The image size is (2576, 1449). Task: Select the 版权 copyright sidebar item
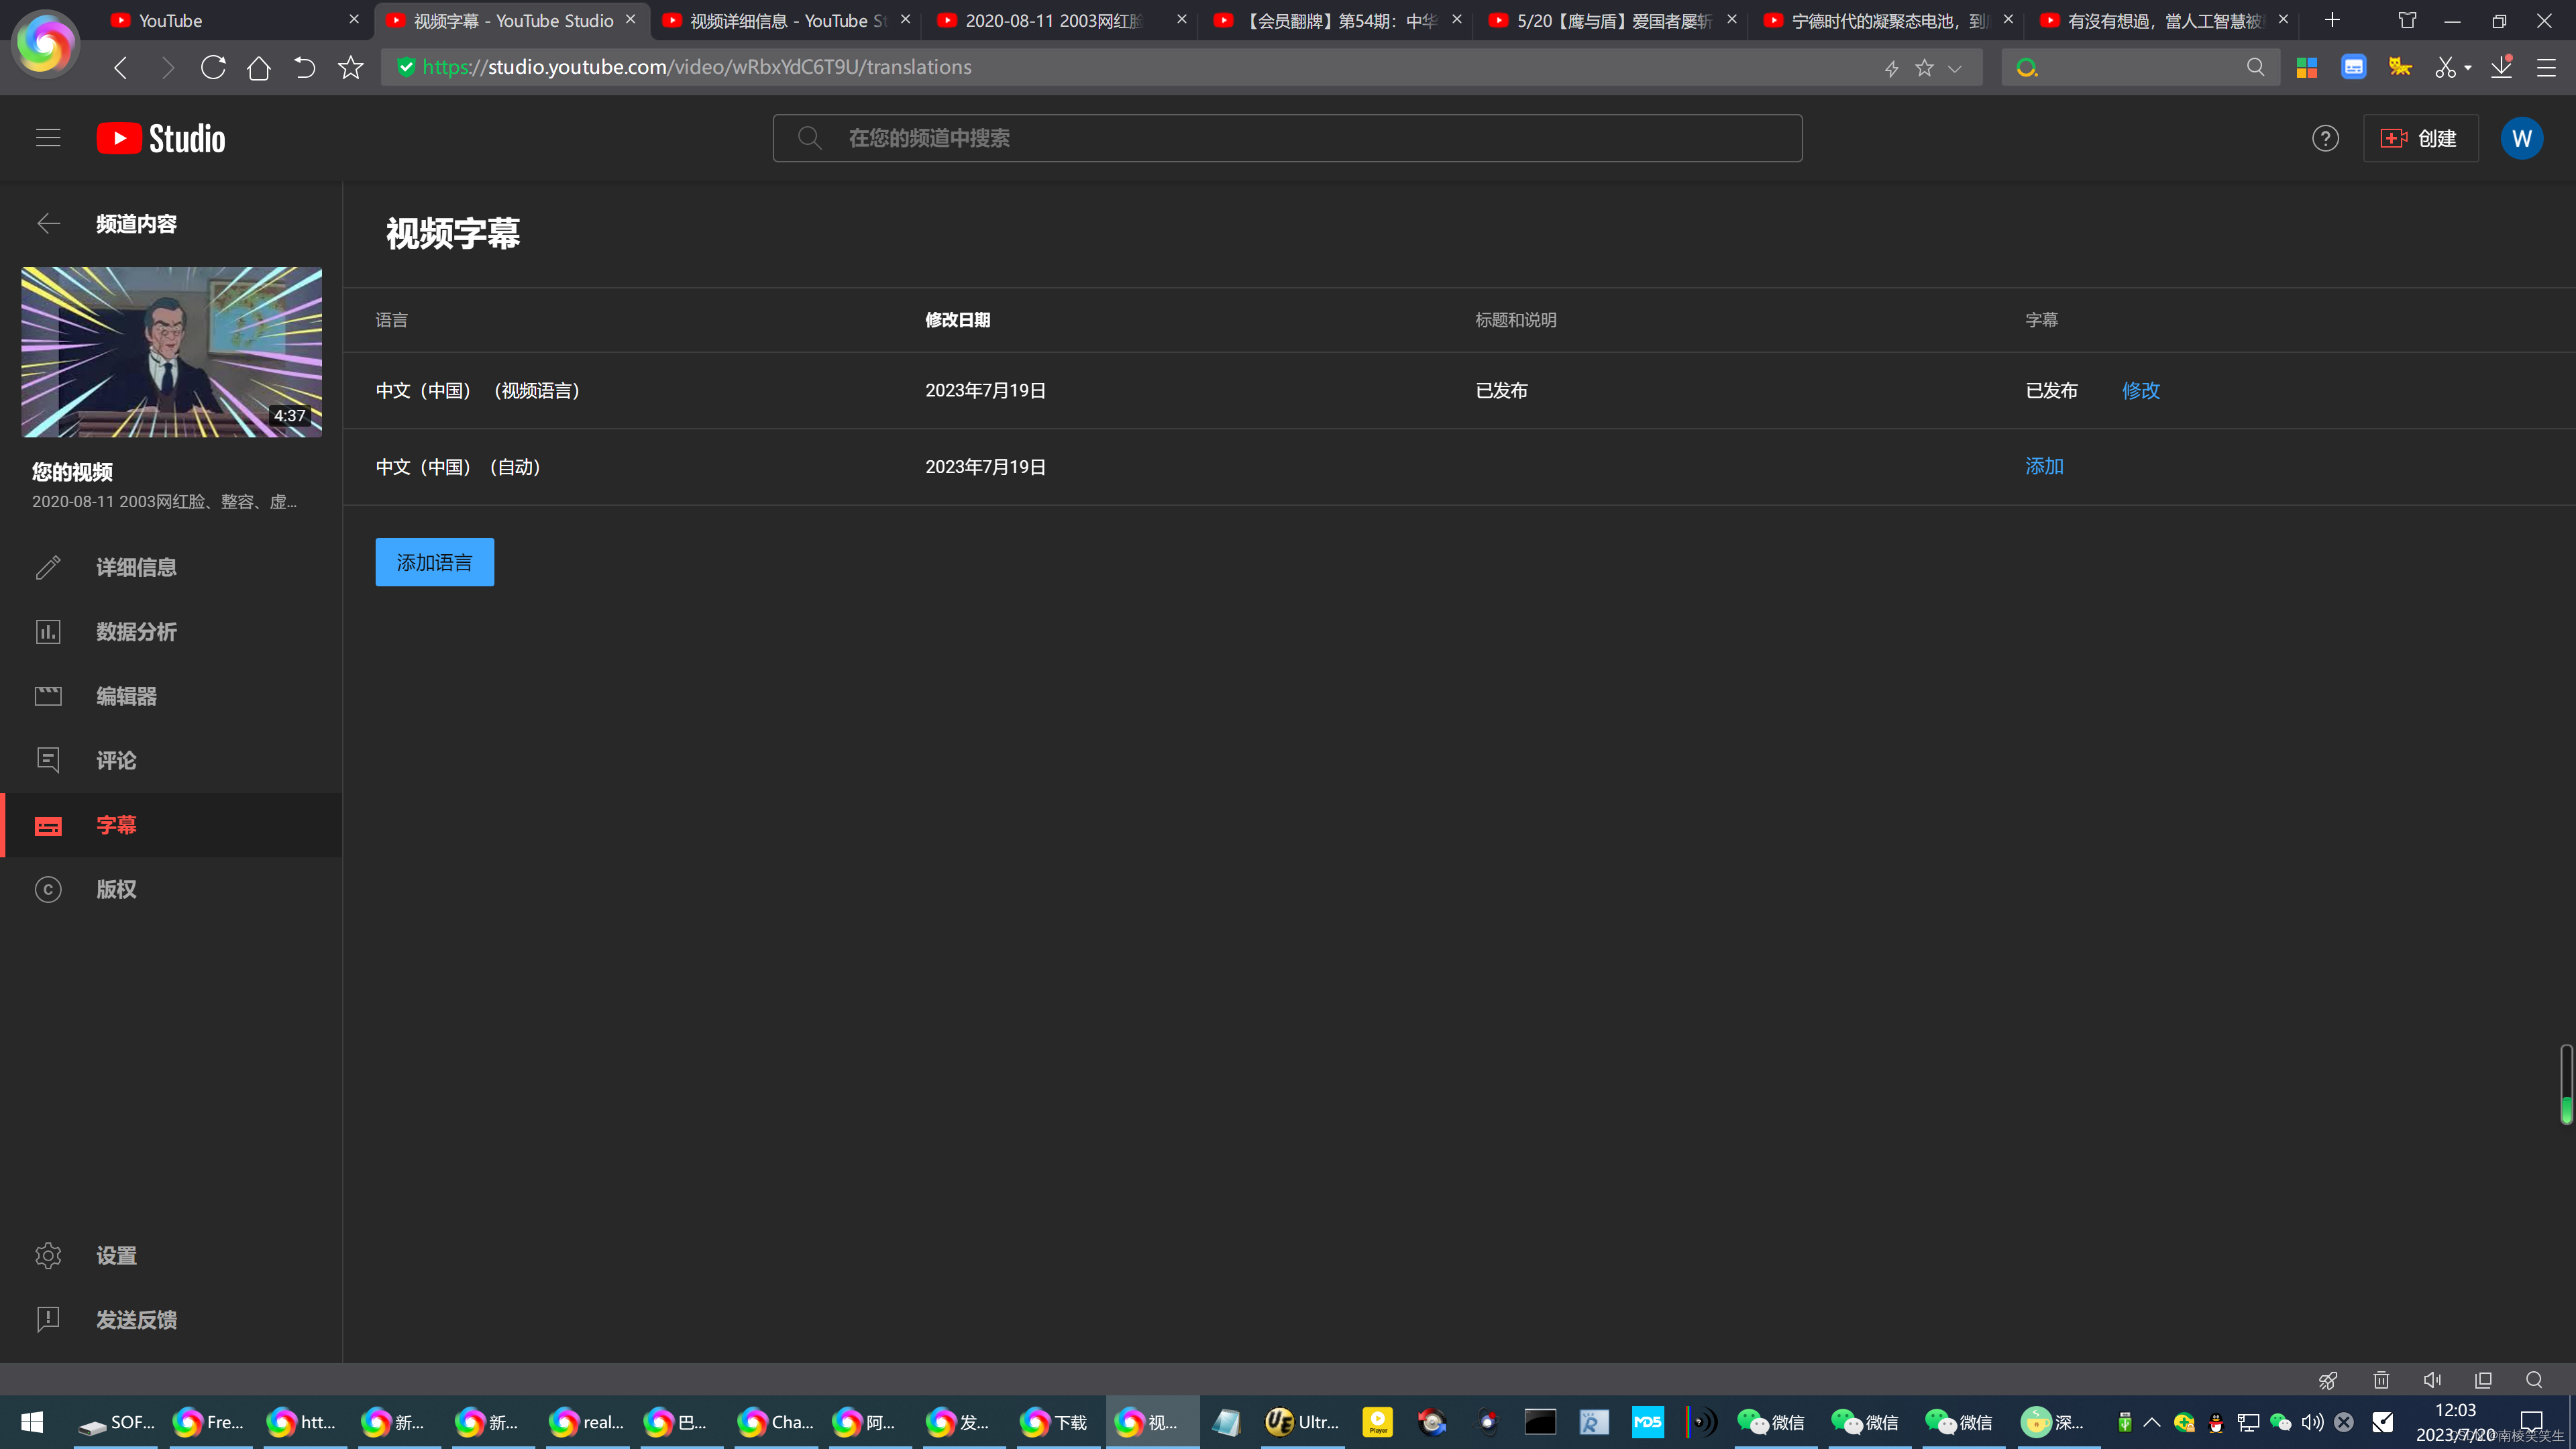point(116,889)
